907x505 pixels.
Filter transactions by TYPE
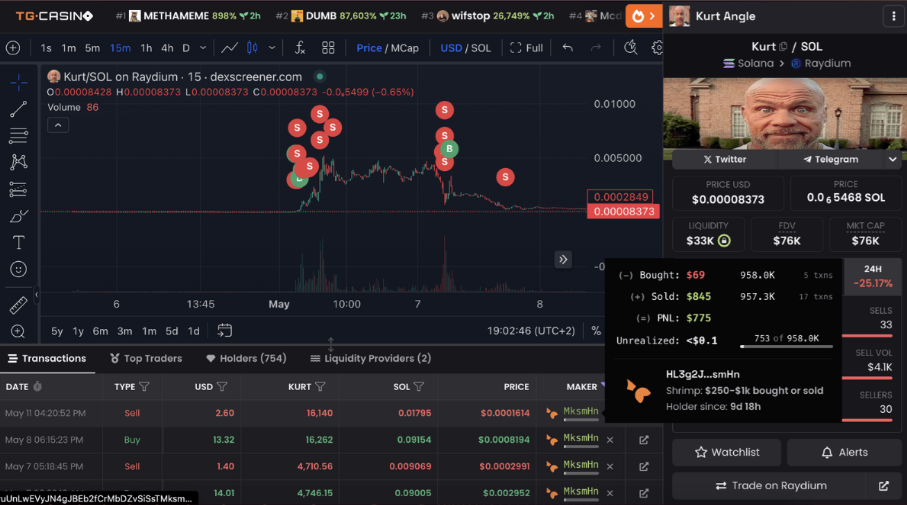point(144,386)
